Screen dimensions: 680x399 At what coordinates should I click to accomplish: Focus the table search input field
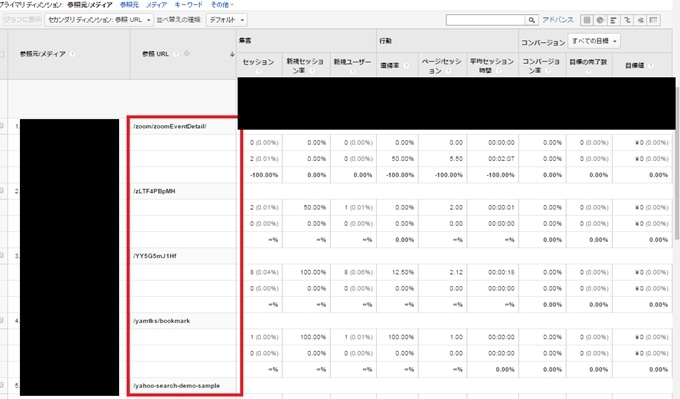click(x=485, y=20)
